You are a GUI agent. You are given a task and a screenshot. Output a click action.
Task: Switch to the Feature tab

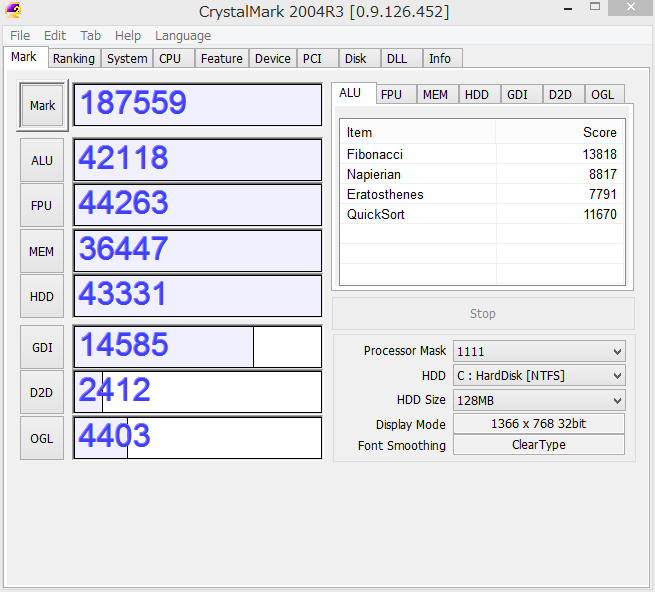point(221,58)
